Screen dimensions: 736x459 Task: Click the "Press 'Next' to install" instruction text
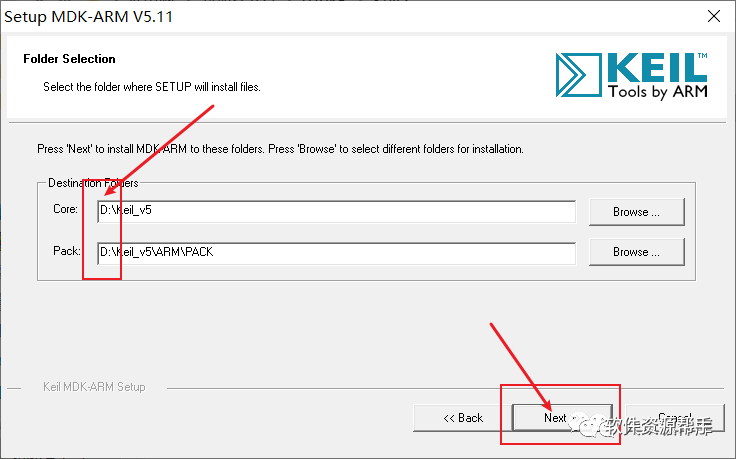[280, 149]
